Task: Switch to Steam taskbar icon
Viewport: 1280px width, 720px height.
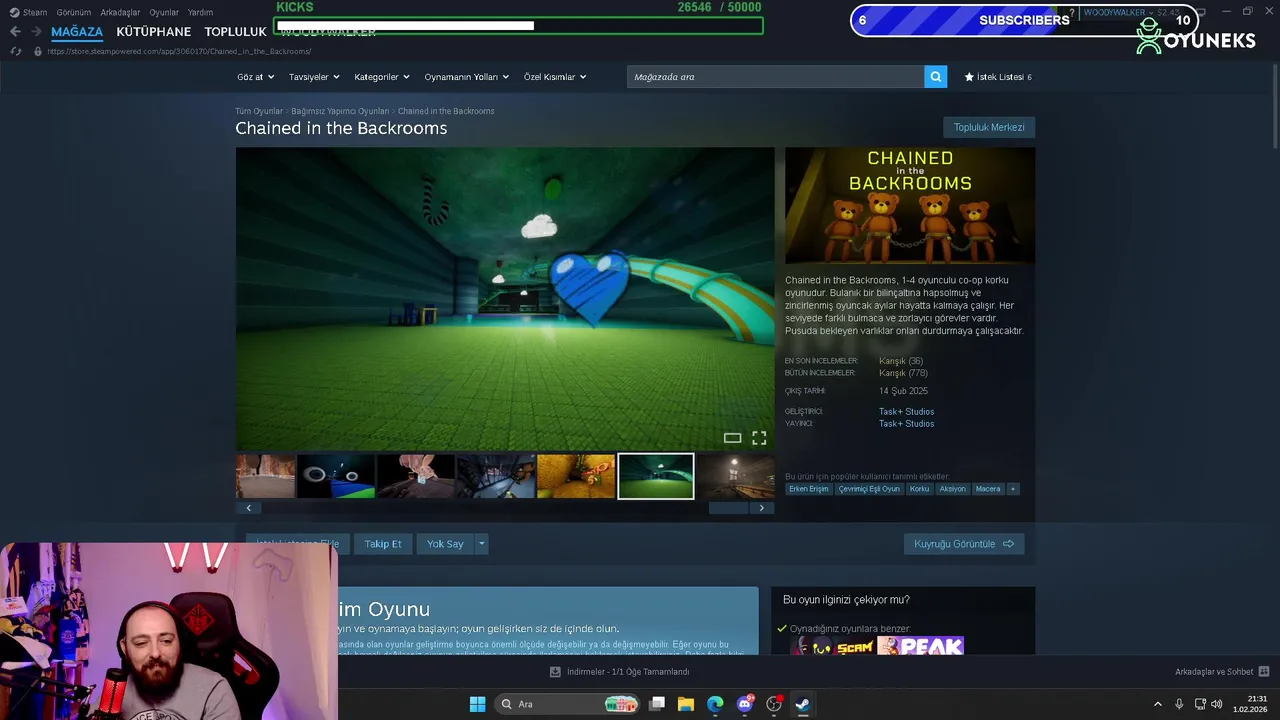Action: 802,704
